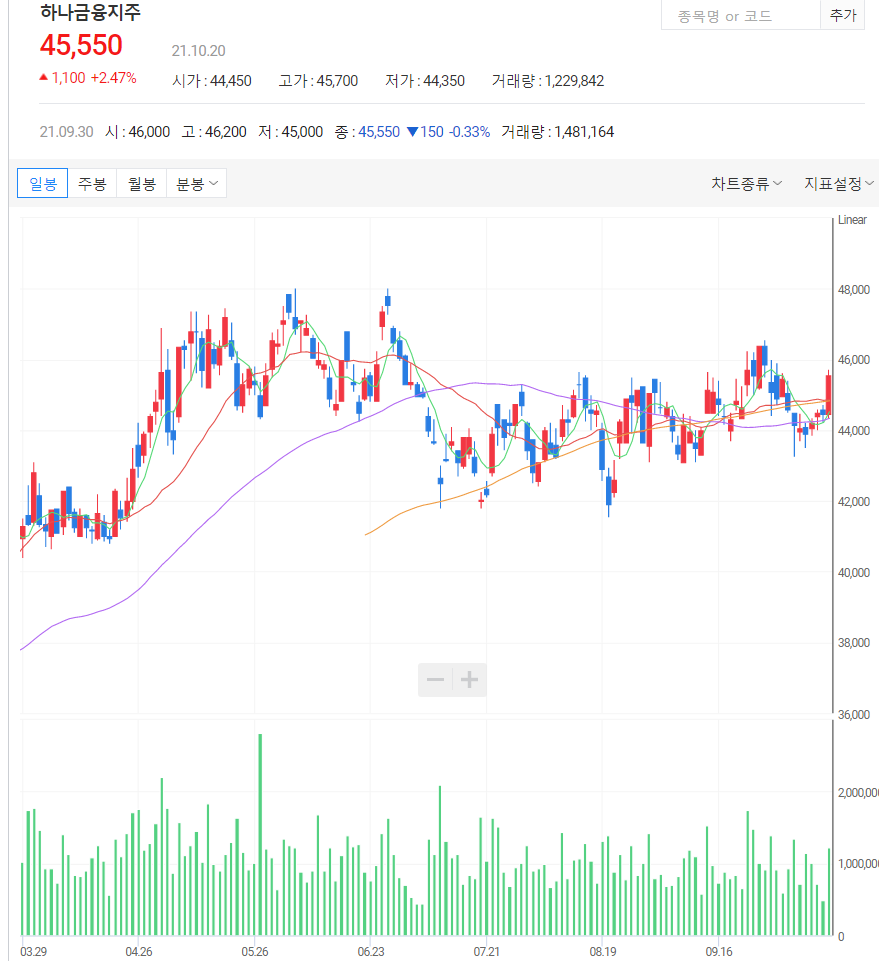
Task: Click the 거래량 : 1,229,842 value
Action: pos(548,81)
